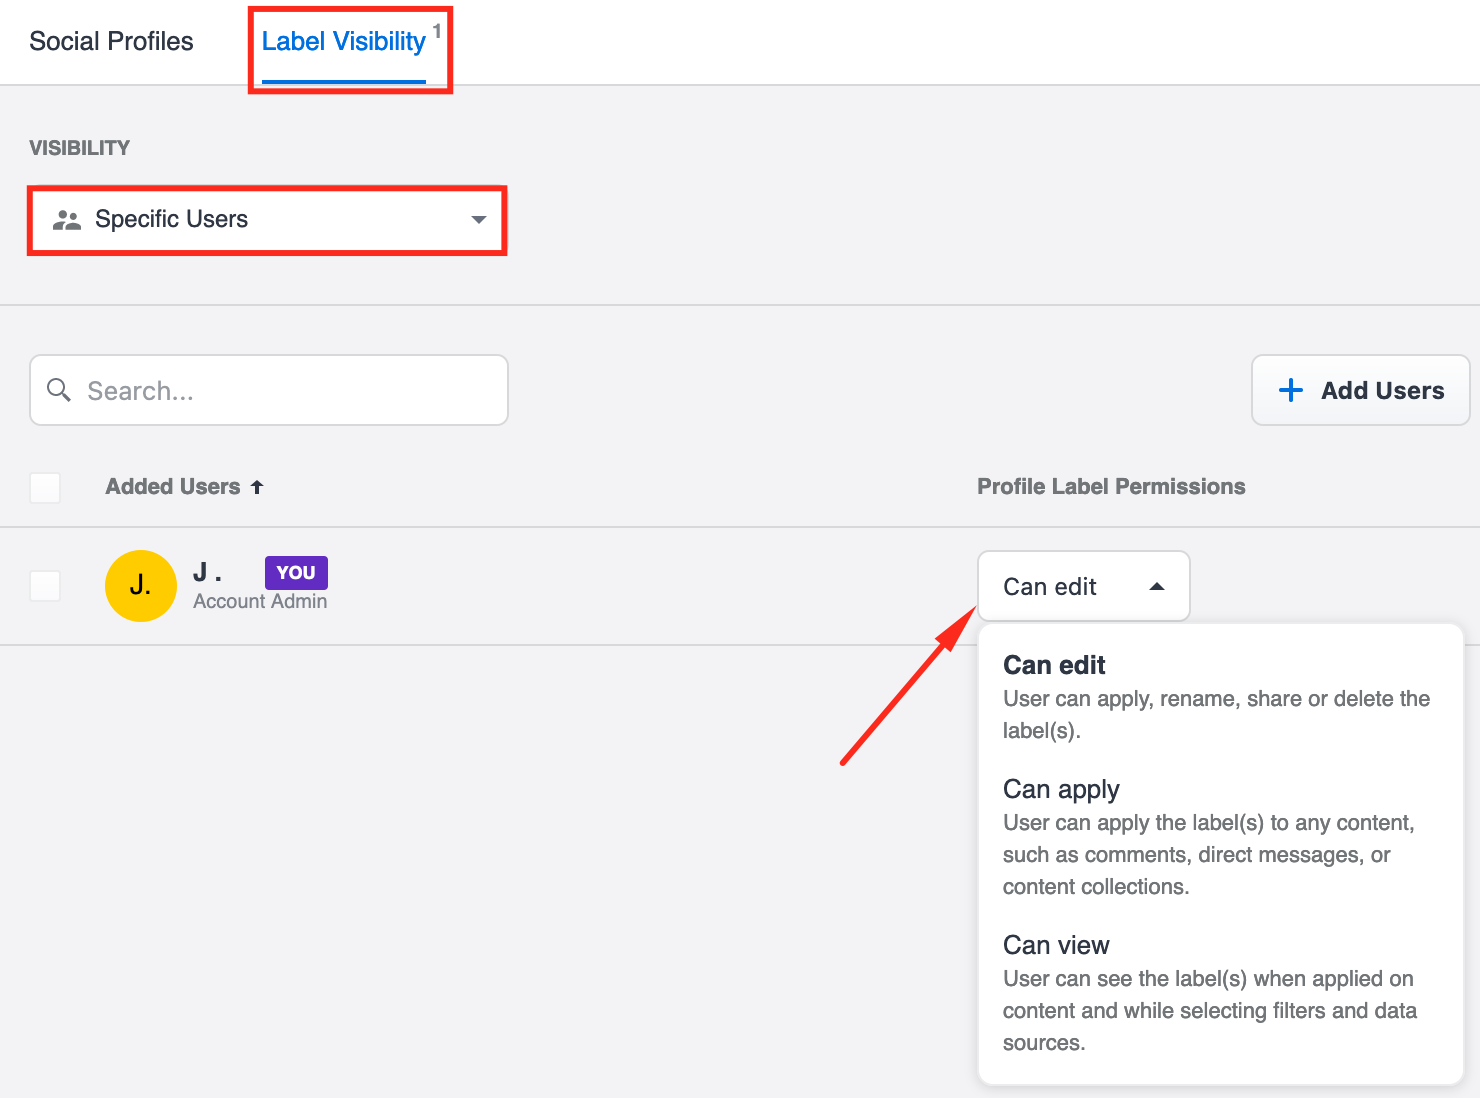Click the blue plus icon beside Add Users
This screenshot has width=1480, height=1098.
pyautogui.click(x=1290, y=390)
